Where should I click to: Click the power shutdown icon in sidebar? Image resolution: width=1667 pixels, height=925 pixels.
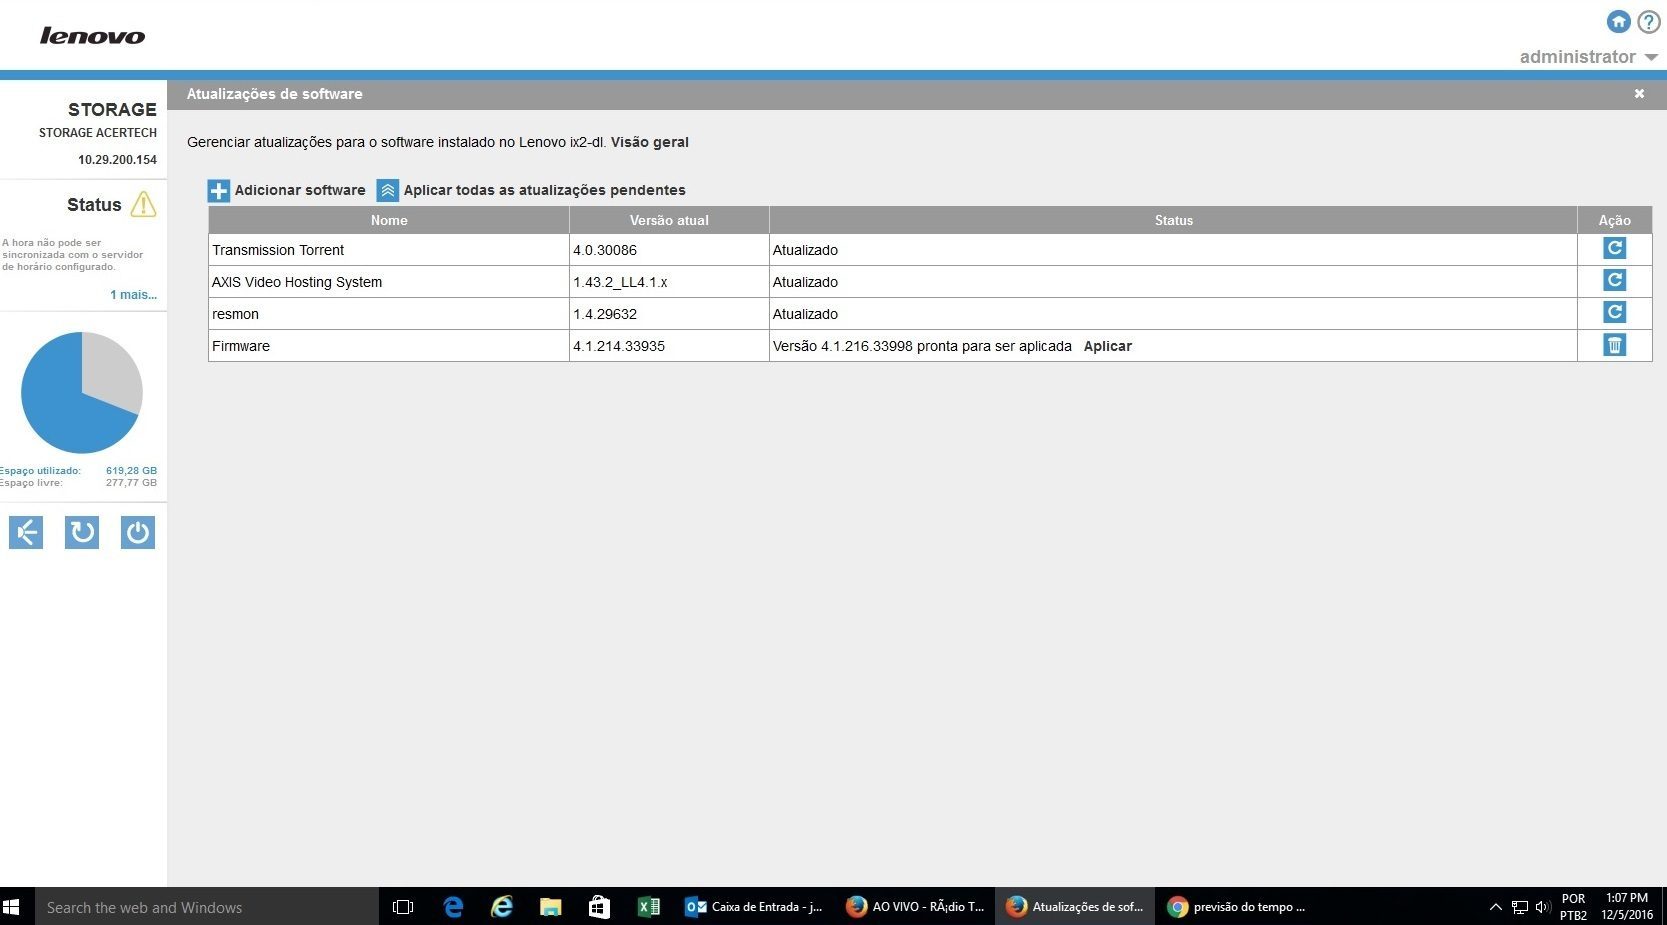[x=138, y=532]
